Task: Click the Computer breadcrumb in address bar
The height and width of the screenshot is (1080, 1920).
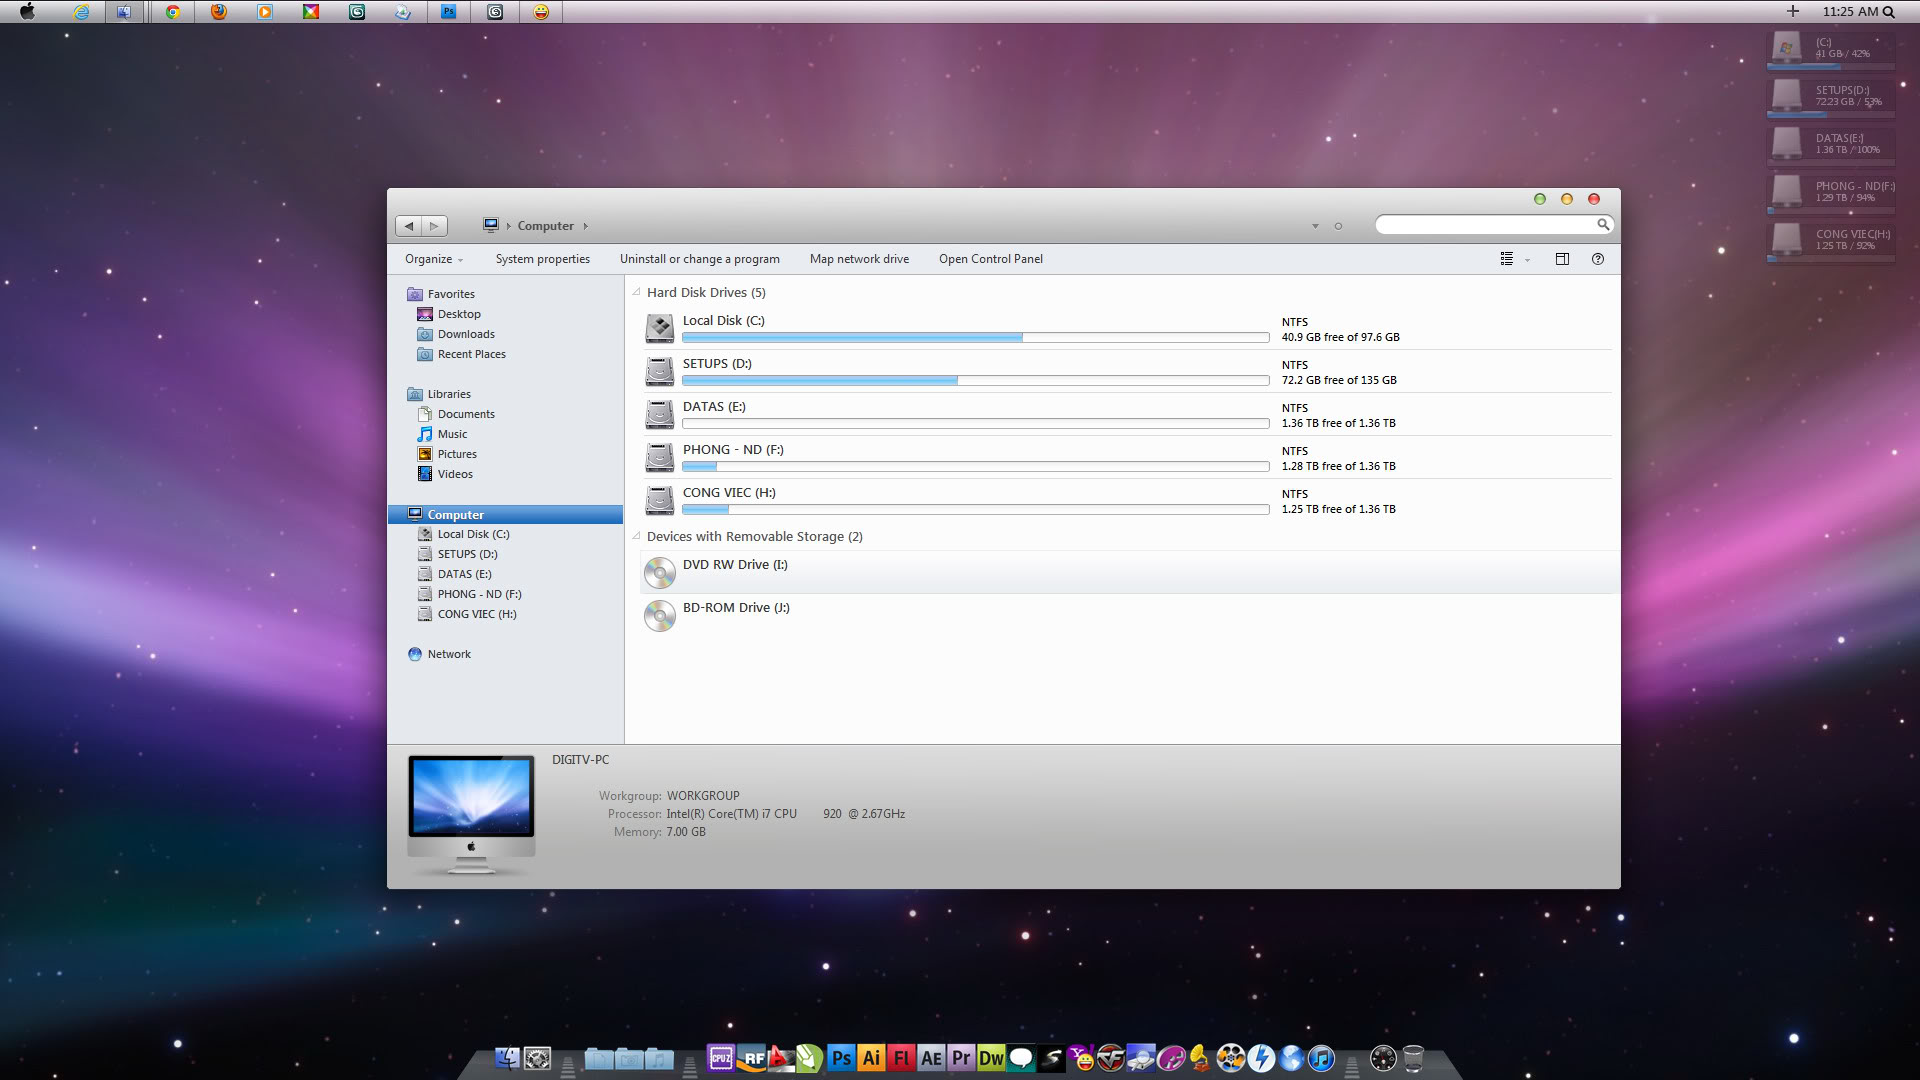Action: (x=546, y=226)
